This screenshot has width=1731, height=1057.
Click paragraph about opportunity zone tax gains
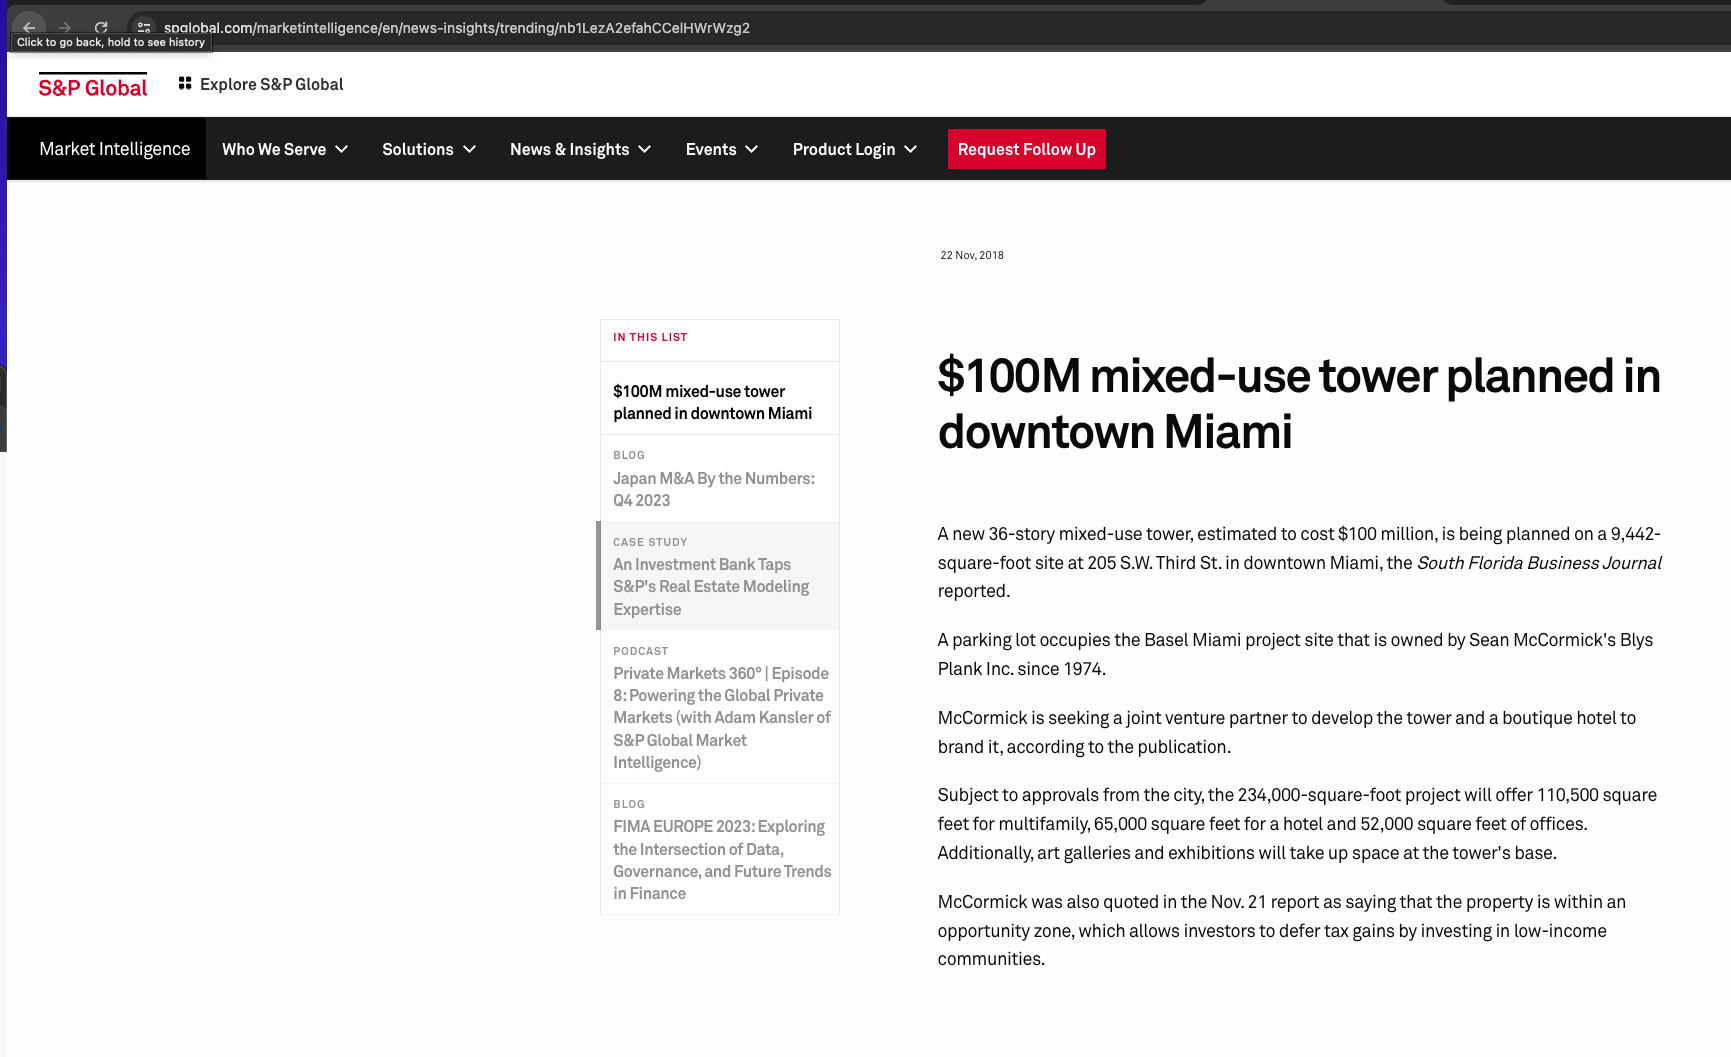click(1282, 930)
